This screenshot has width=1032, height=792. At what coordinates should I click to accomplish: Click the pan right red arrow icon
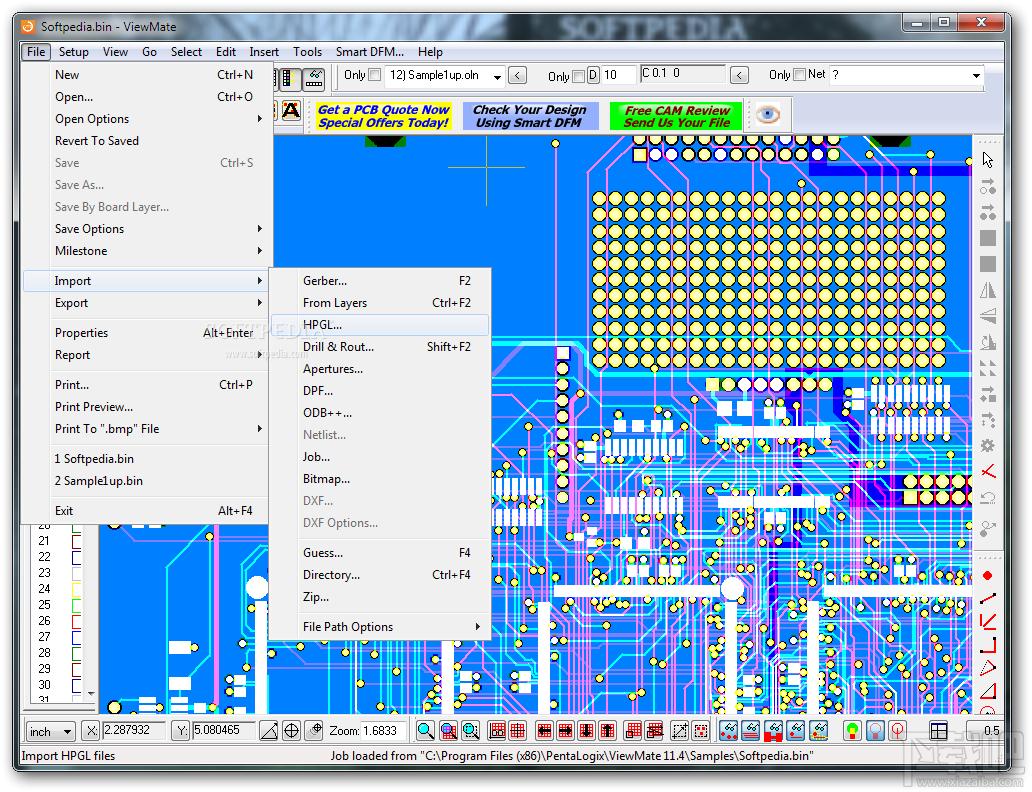tap(565, 730)
